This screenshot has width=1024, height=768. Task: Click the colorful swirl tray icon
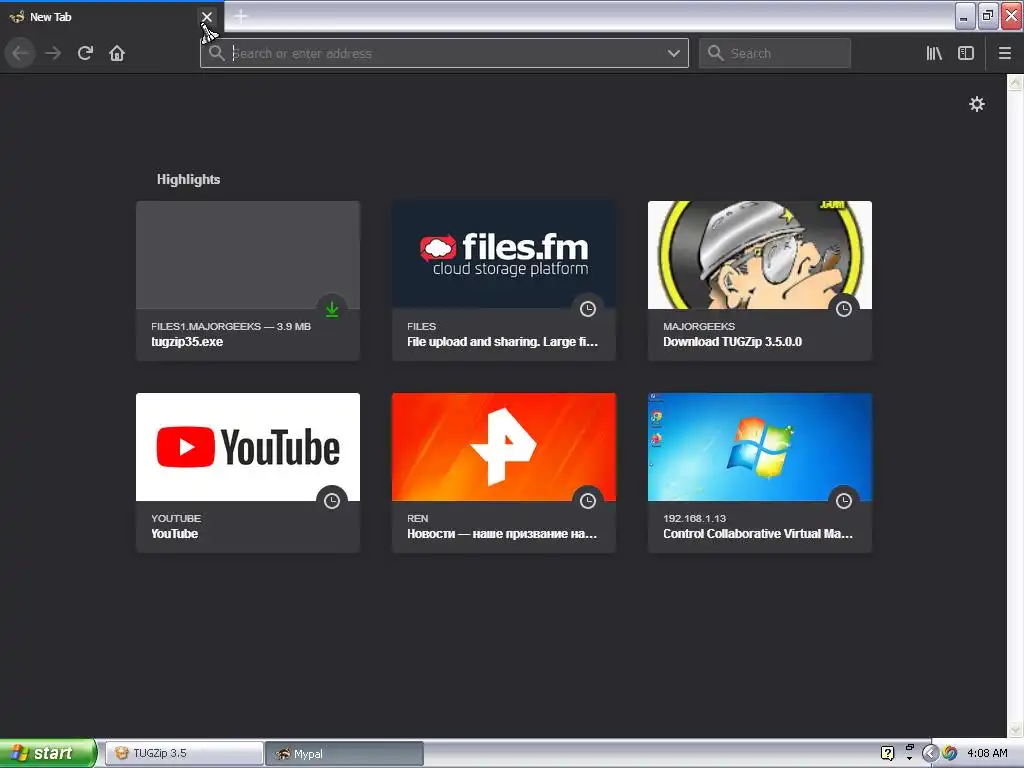[x=950, y=753]
